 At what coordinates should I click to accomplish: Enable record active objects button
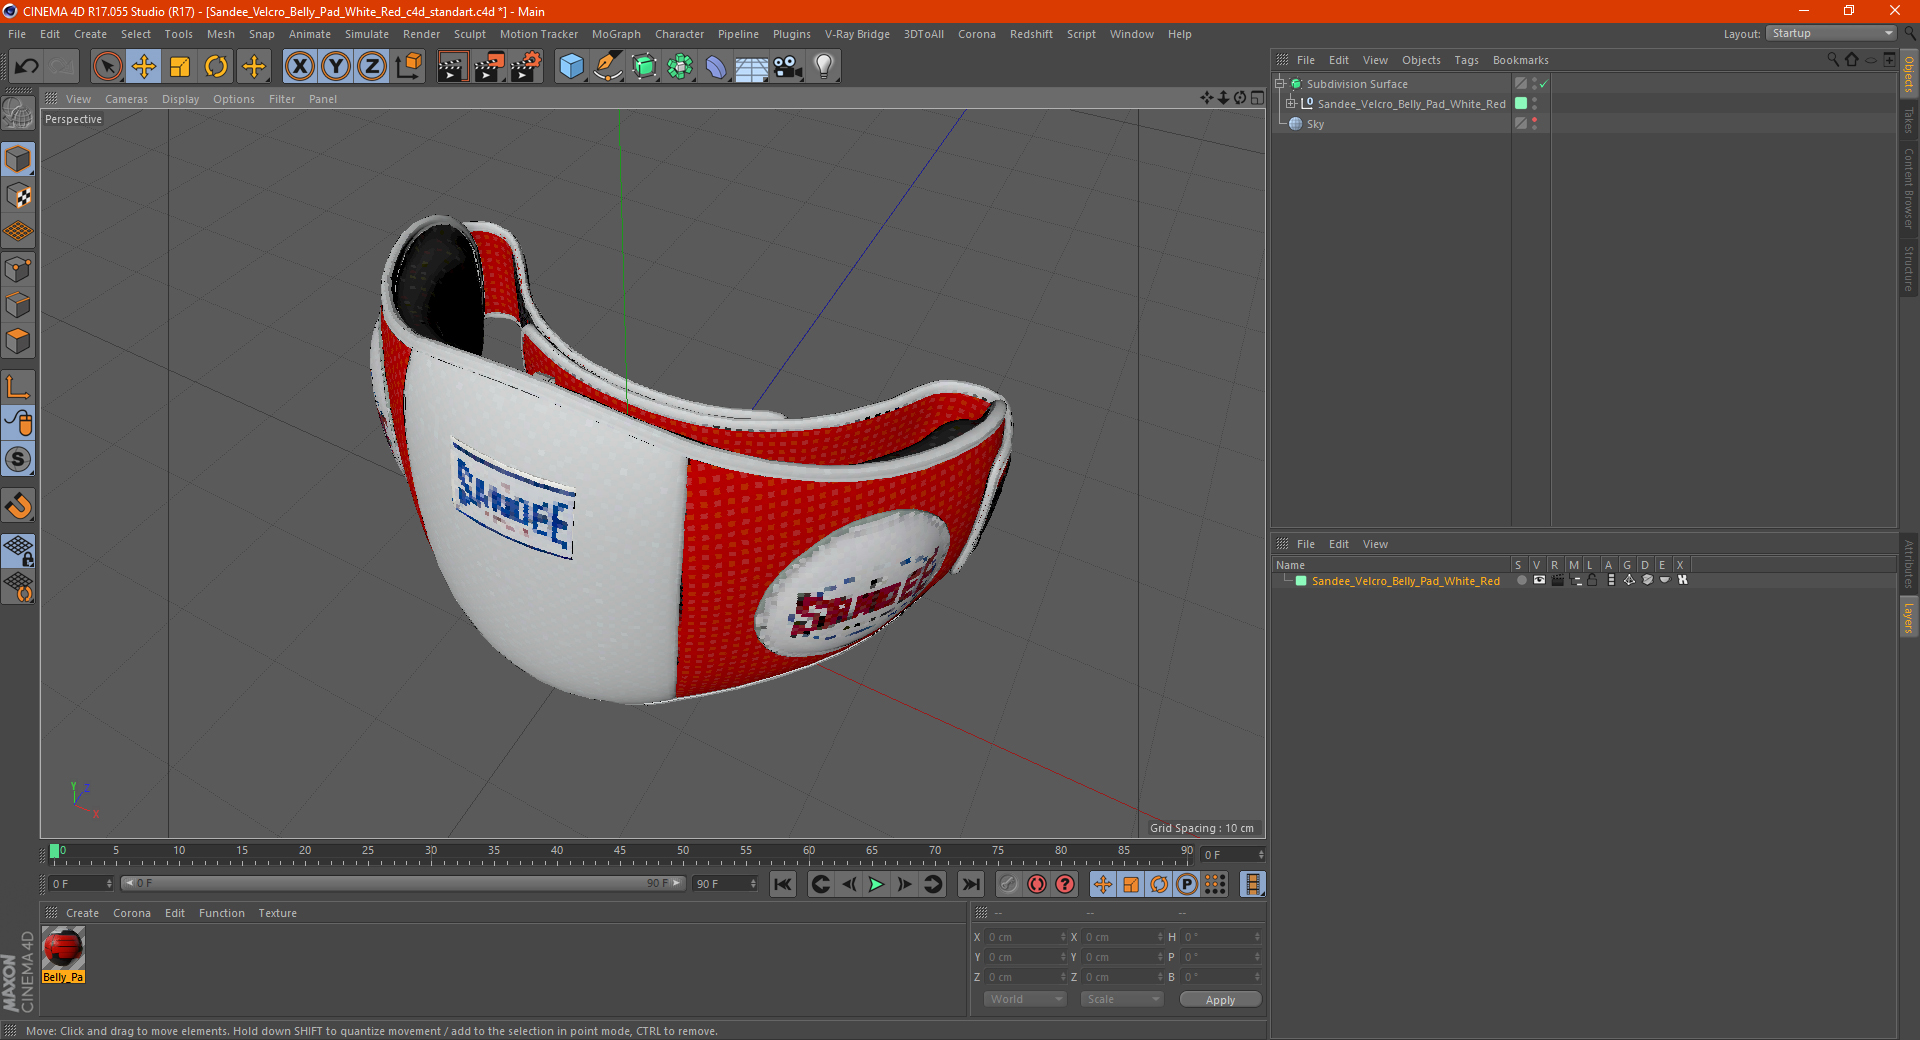(x=1008, y=884)
